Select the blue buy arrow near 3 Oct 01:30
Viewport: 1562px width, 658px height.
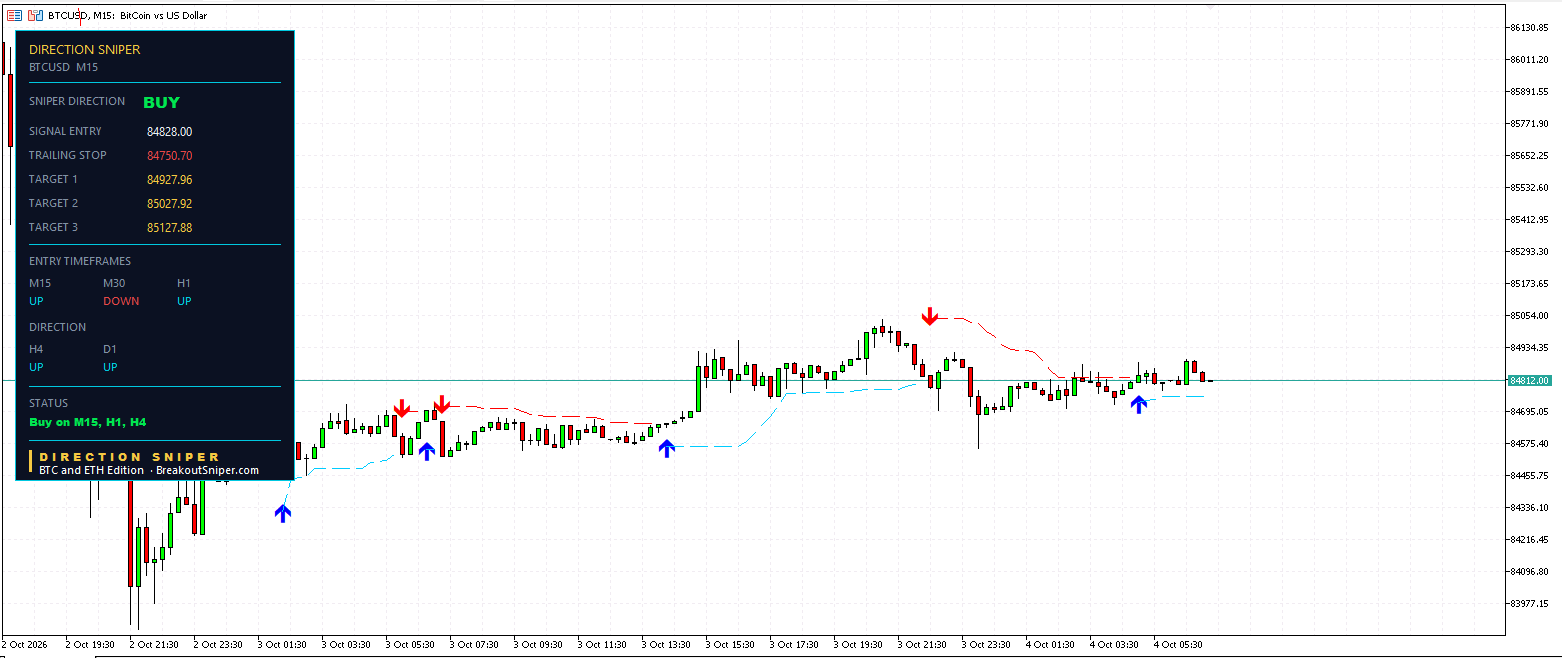pos(283,513)
